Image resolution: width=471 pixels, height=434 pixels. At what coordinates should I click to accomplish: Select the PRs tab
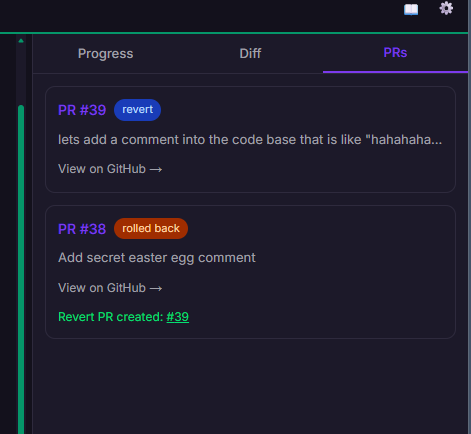click(x=395, y=53)
